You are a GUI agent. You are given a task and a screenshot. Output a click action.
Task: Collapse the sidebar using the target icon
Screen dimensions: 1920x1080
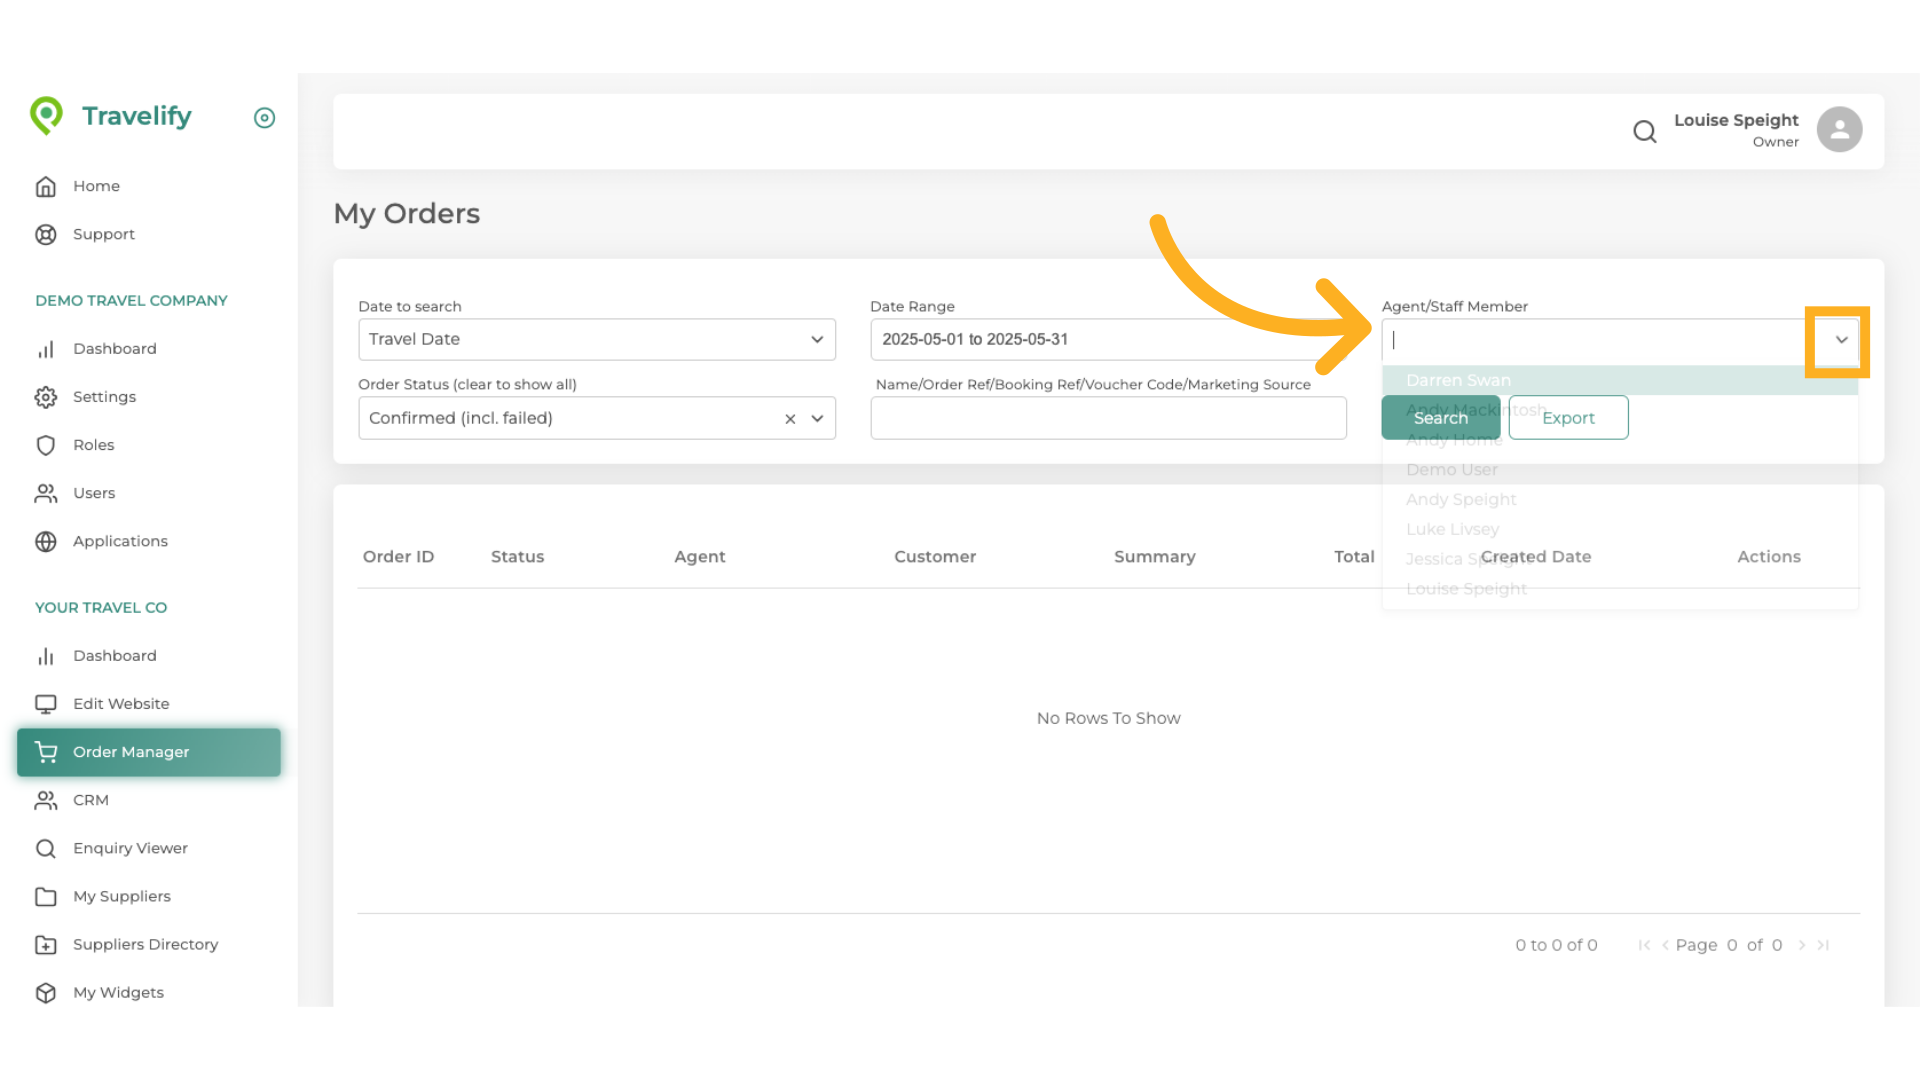click(x=264, y=118)
